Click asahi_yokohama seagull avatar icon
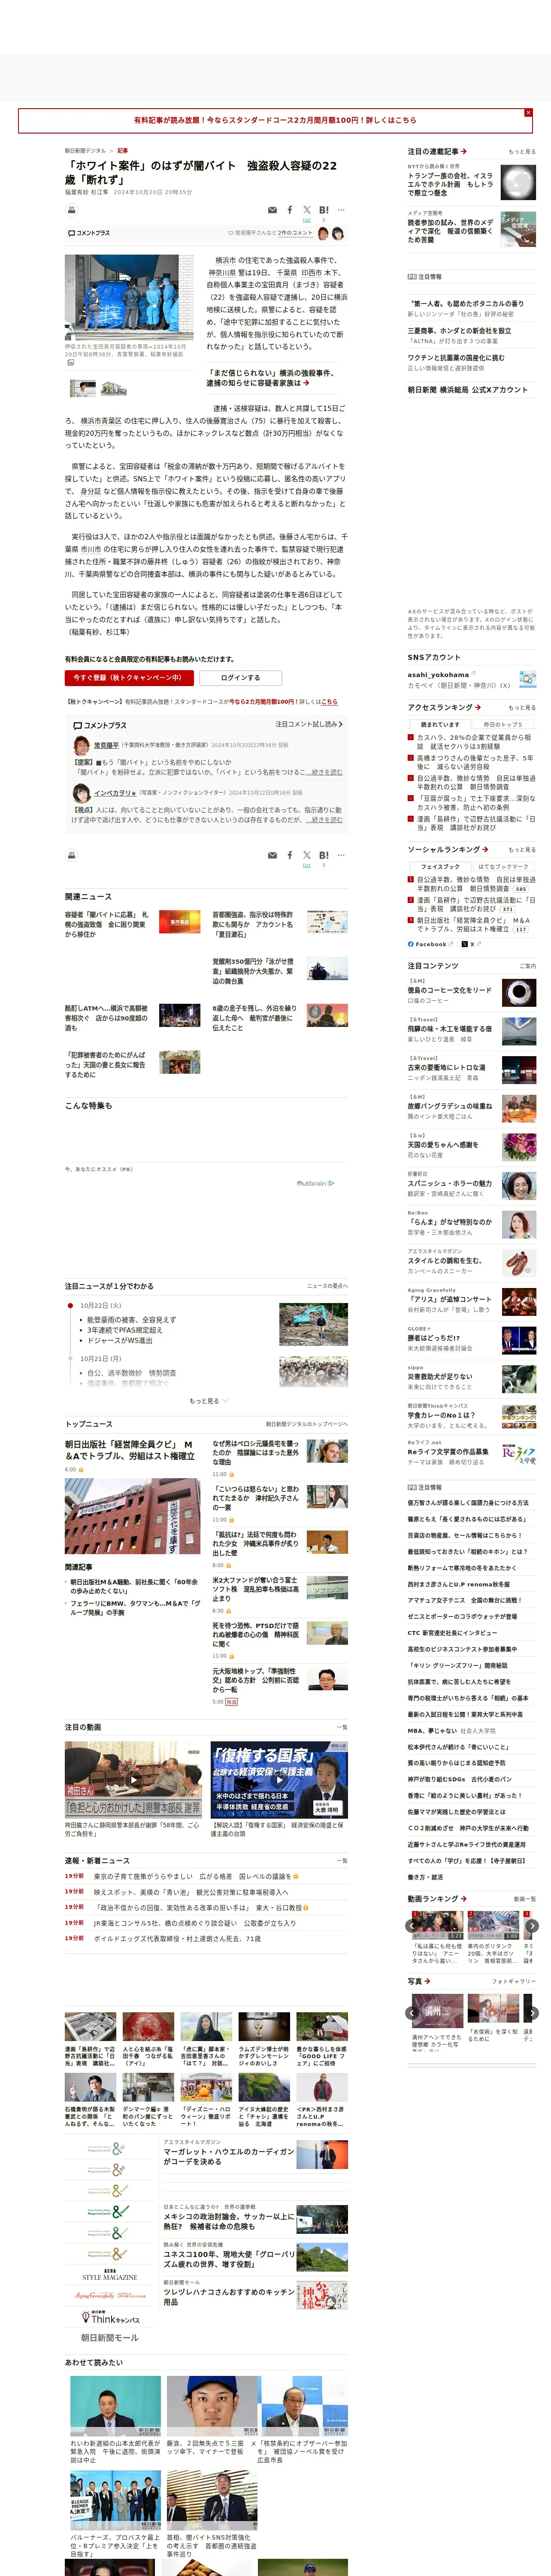Screen dimensions: 551x2576 (527, 680)
